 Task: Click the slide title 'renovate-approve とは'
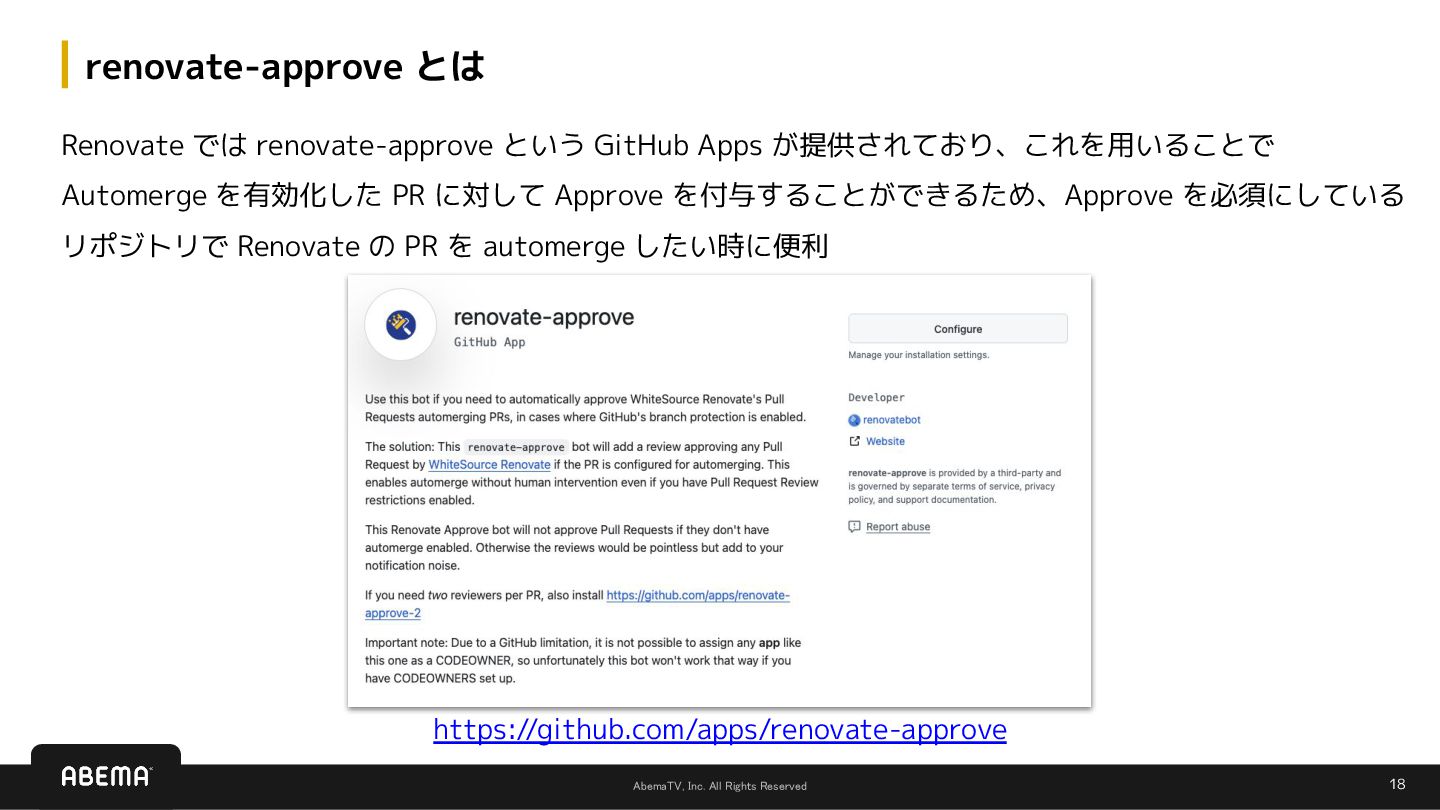tap(285, 66)
